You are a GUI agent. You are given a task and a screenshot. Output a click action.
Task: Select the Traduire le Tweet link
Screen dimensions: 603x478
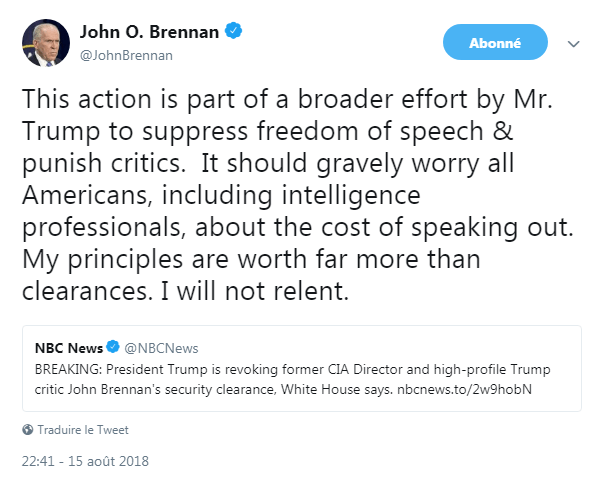[83, 430]
